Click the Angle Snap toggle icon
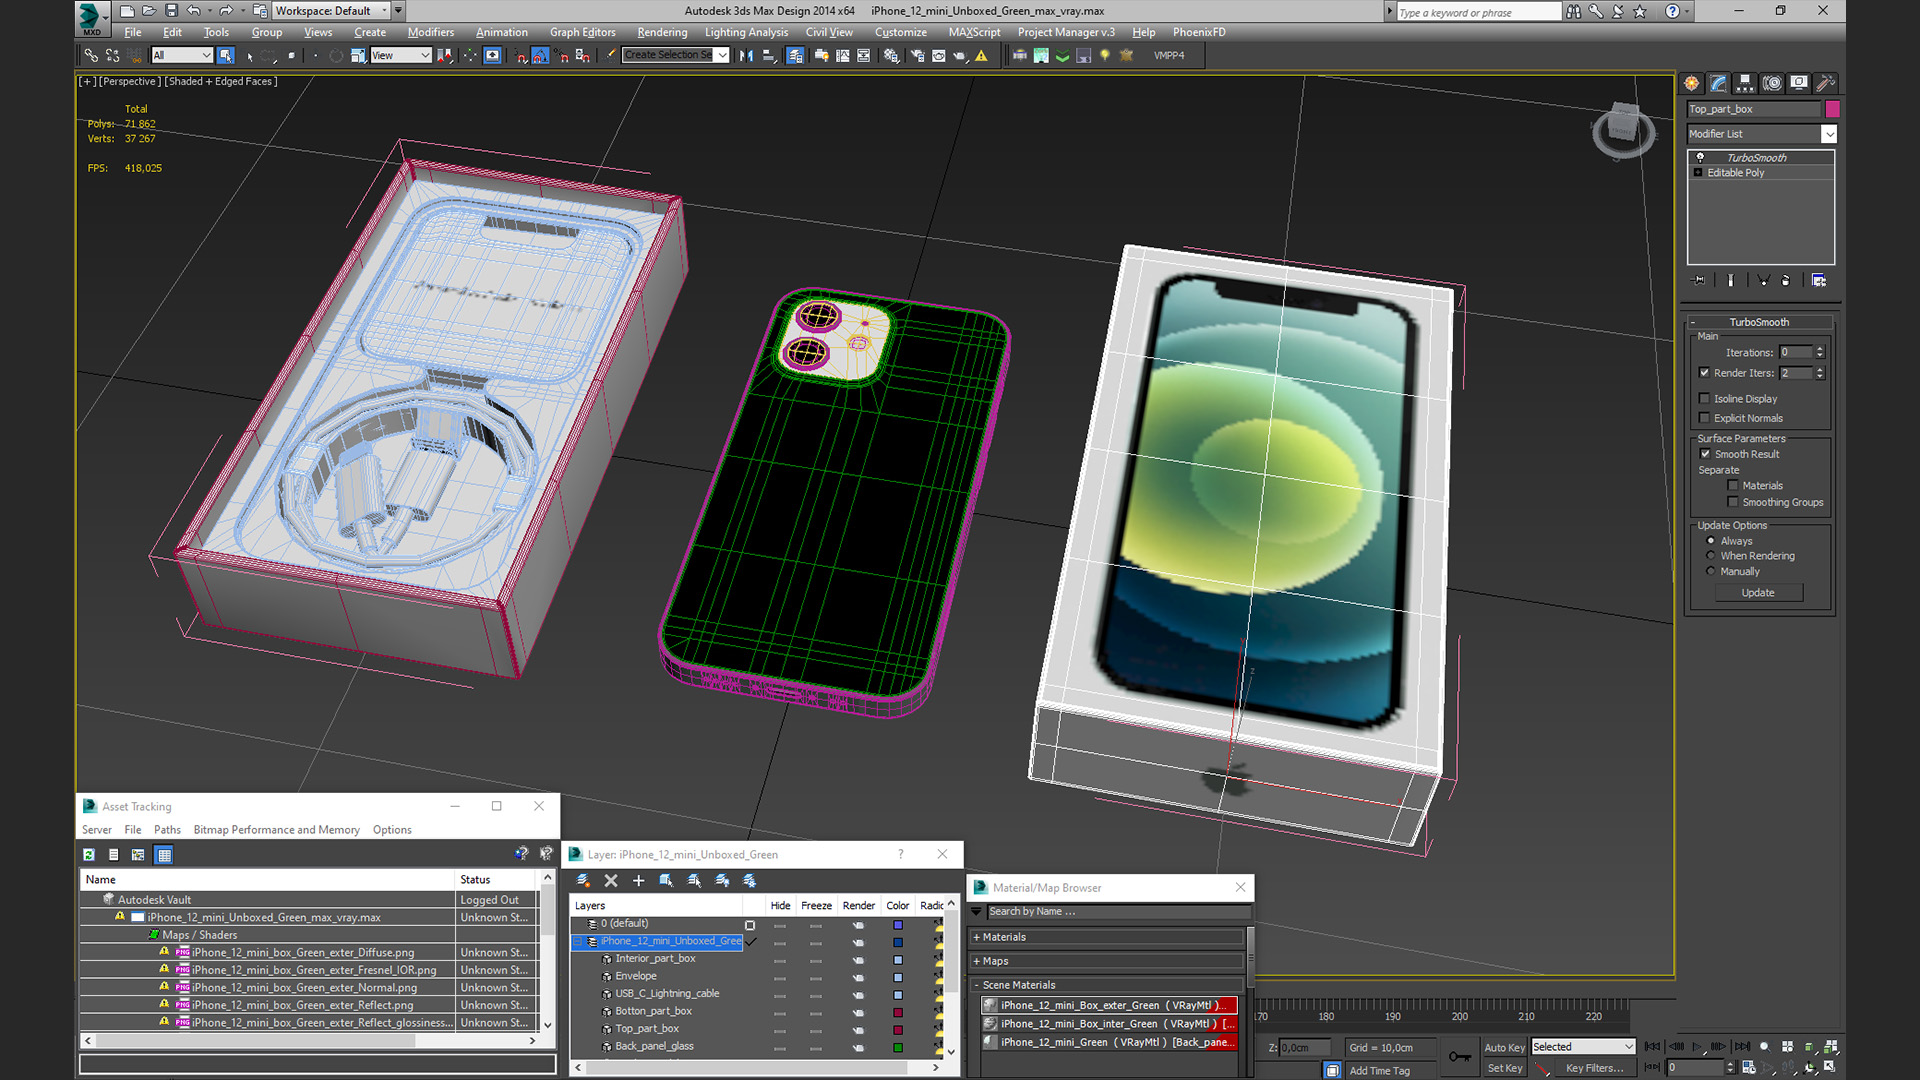 pyautogui.click(x=540, y=56)
